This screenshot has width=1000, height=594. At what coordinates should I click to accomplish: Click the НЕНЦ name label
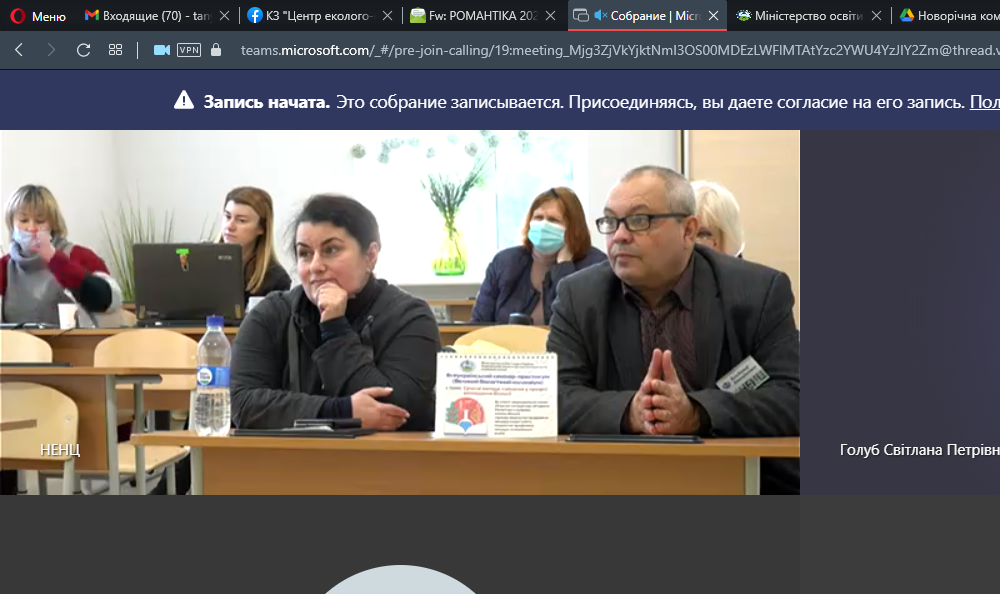60,450
